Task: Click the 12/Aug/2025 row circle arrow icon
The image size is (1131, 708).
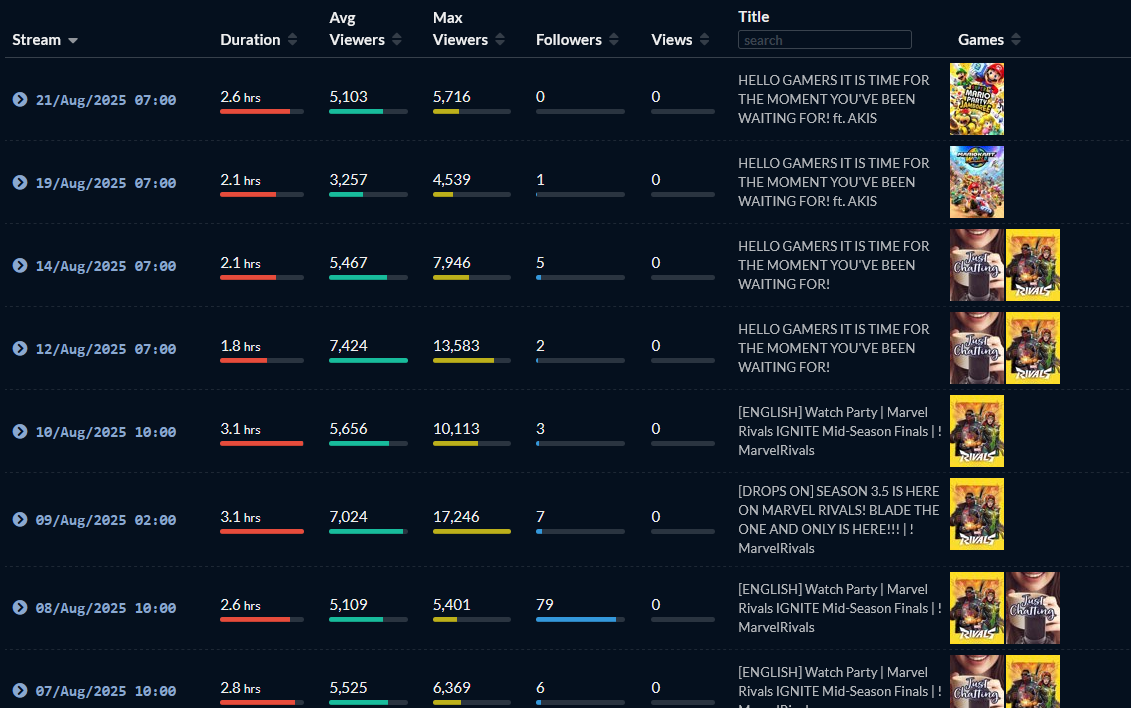Action: pyautogui.click(x=20, y=348)
